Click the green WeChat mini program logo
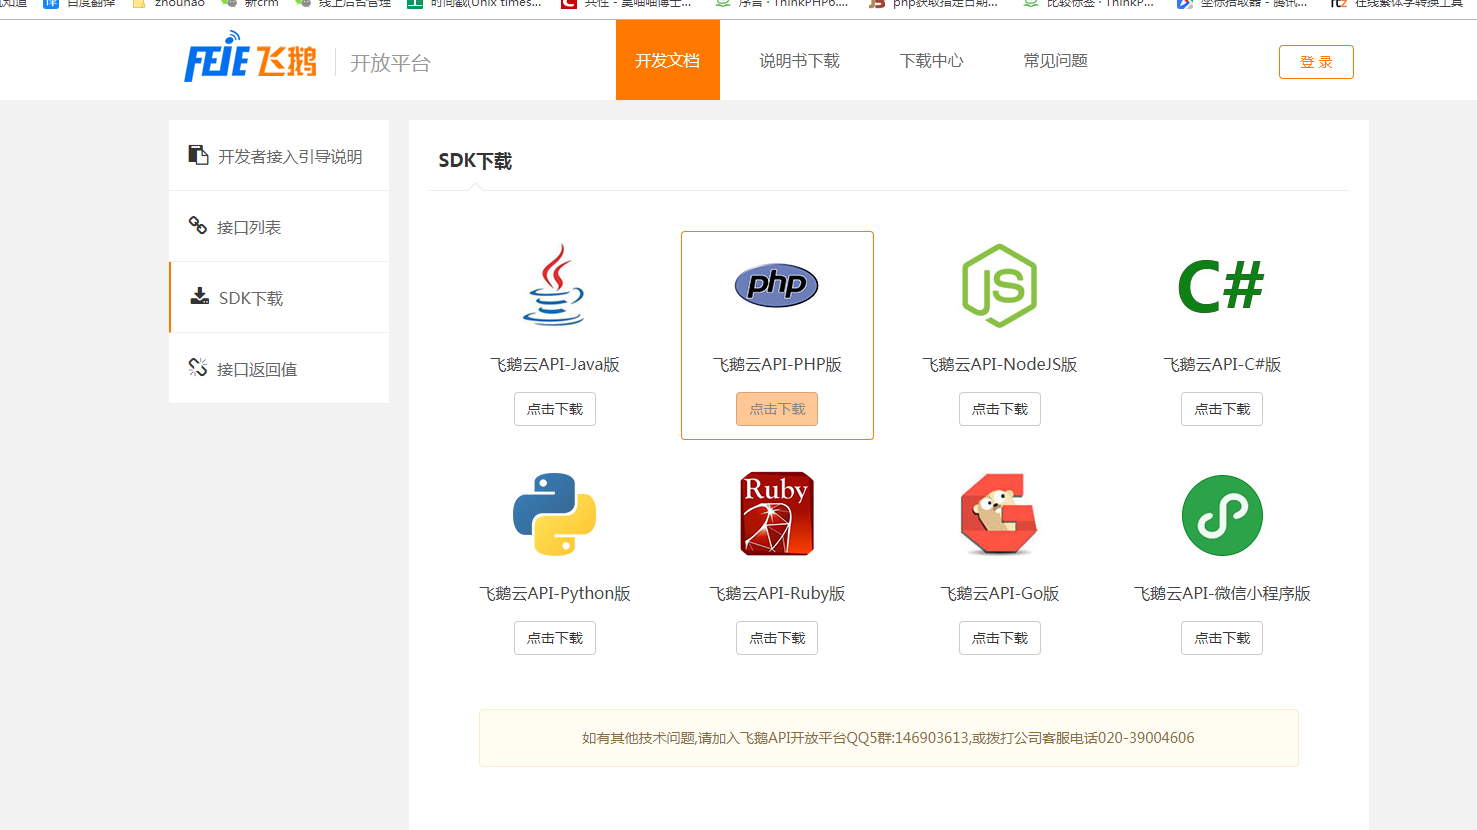This screenshot has height=830, width=1477. (1222, 515)
